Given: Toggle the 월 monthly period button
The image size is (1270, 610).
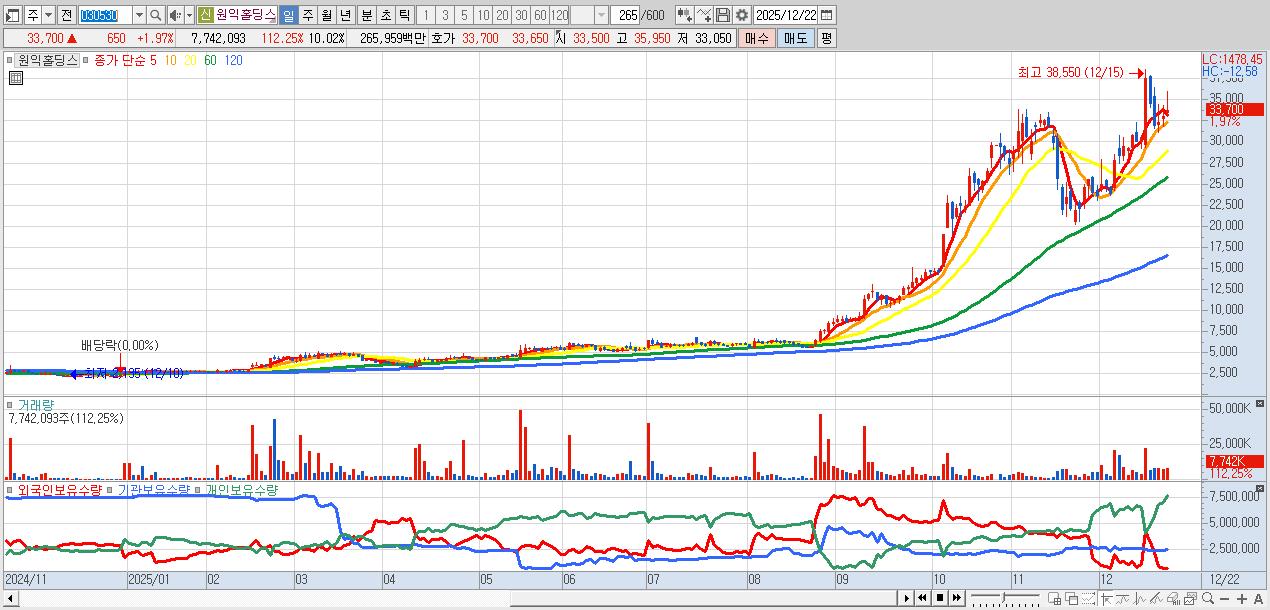Looking at the screenshot, I should [x=326, y=15].
